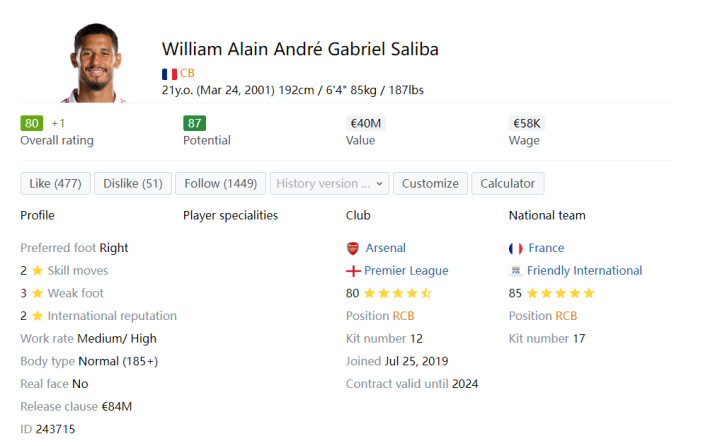Viewport: 720px width, 446px height.
Task: Follow the player with Follow (1449)
Action: (220, 184)
